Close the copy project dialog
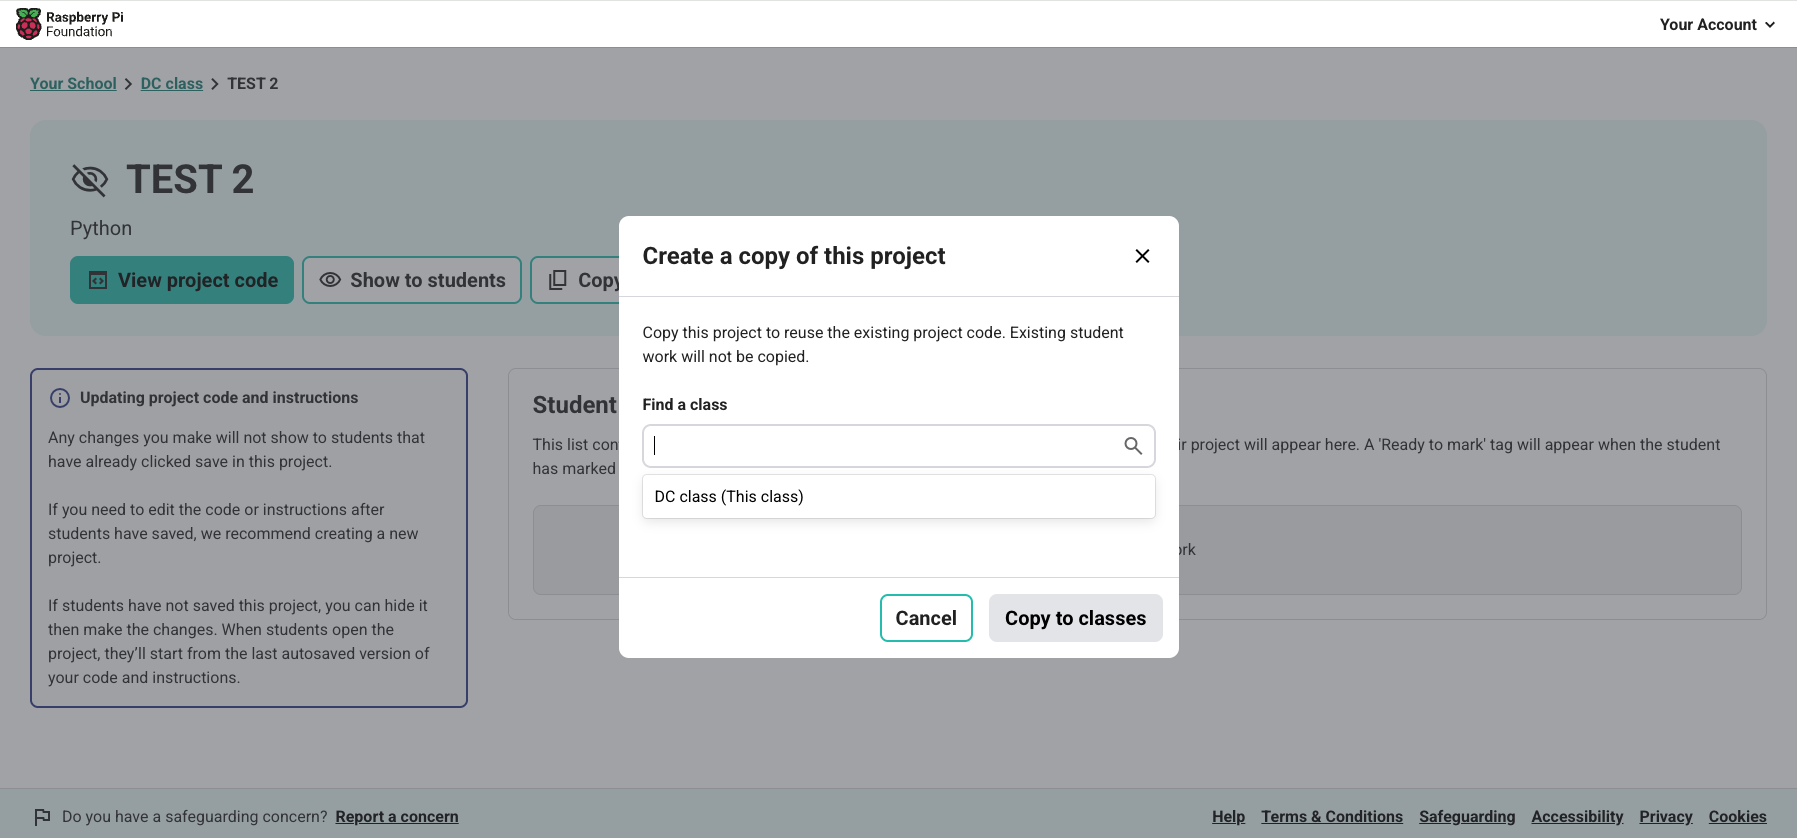1797x838 pixels. pos(1142,256)
